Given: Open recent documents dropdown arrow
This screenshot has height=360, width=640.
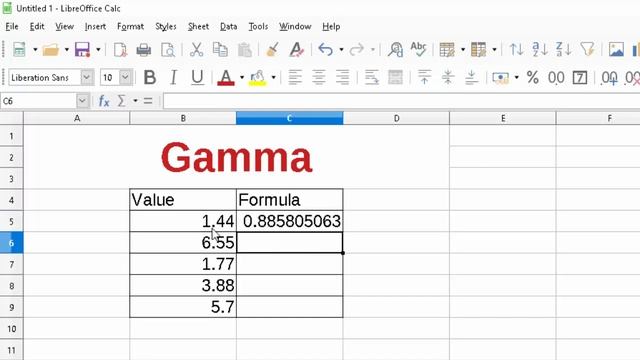Looking at the screenshot, I should [x=67, y=50].
